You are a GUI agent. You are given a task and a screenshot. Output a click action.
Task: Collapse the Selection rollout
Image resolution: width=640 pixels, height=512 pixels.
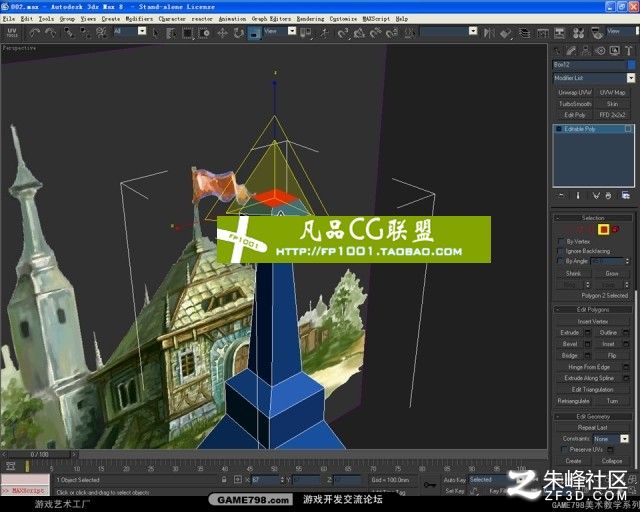[593, 218]
